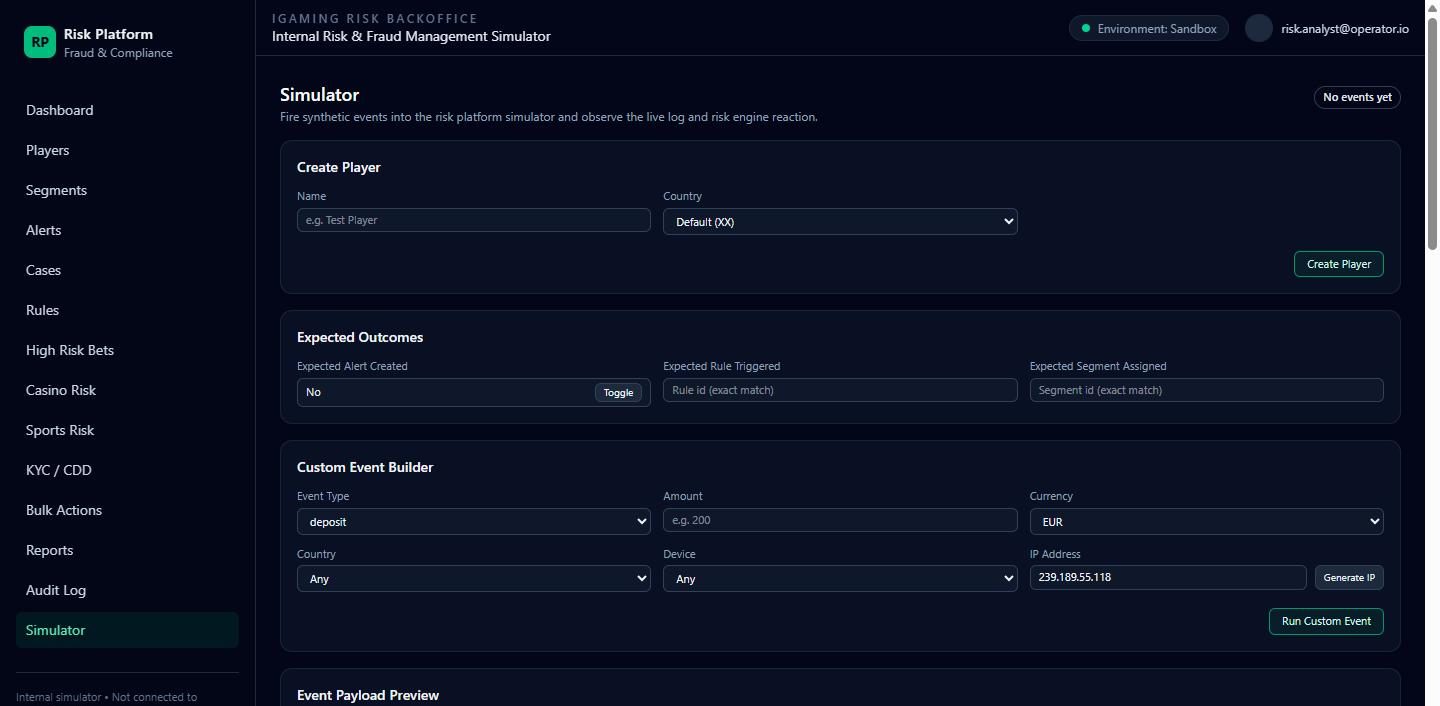
Task: View the Audit Log
Action: click(127, 590)
